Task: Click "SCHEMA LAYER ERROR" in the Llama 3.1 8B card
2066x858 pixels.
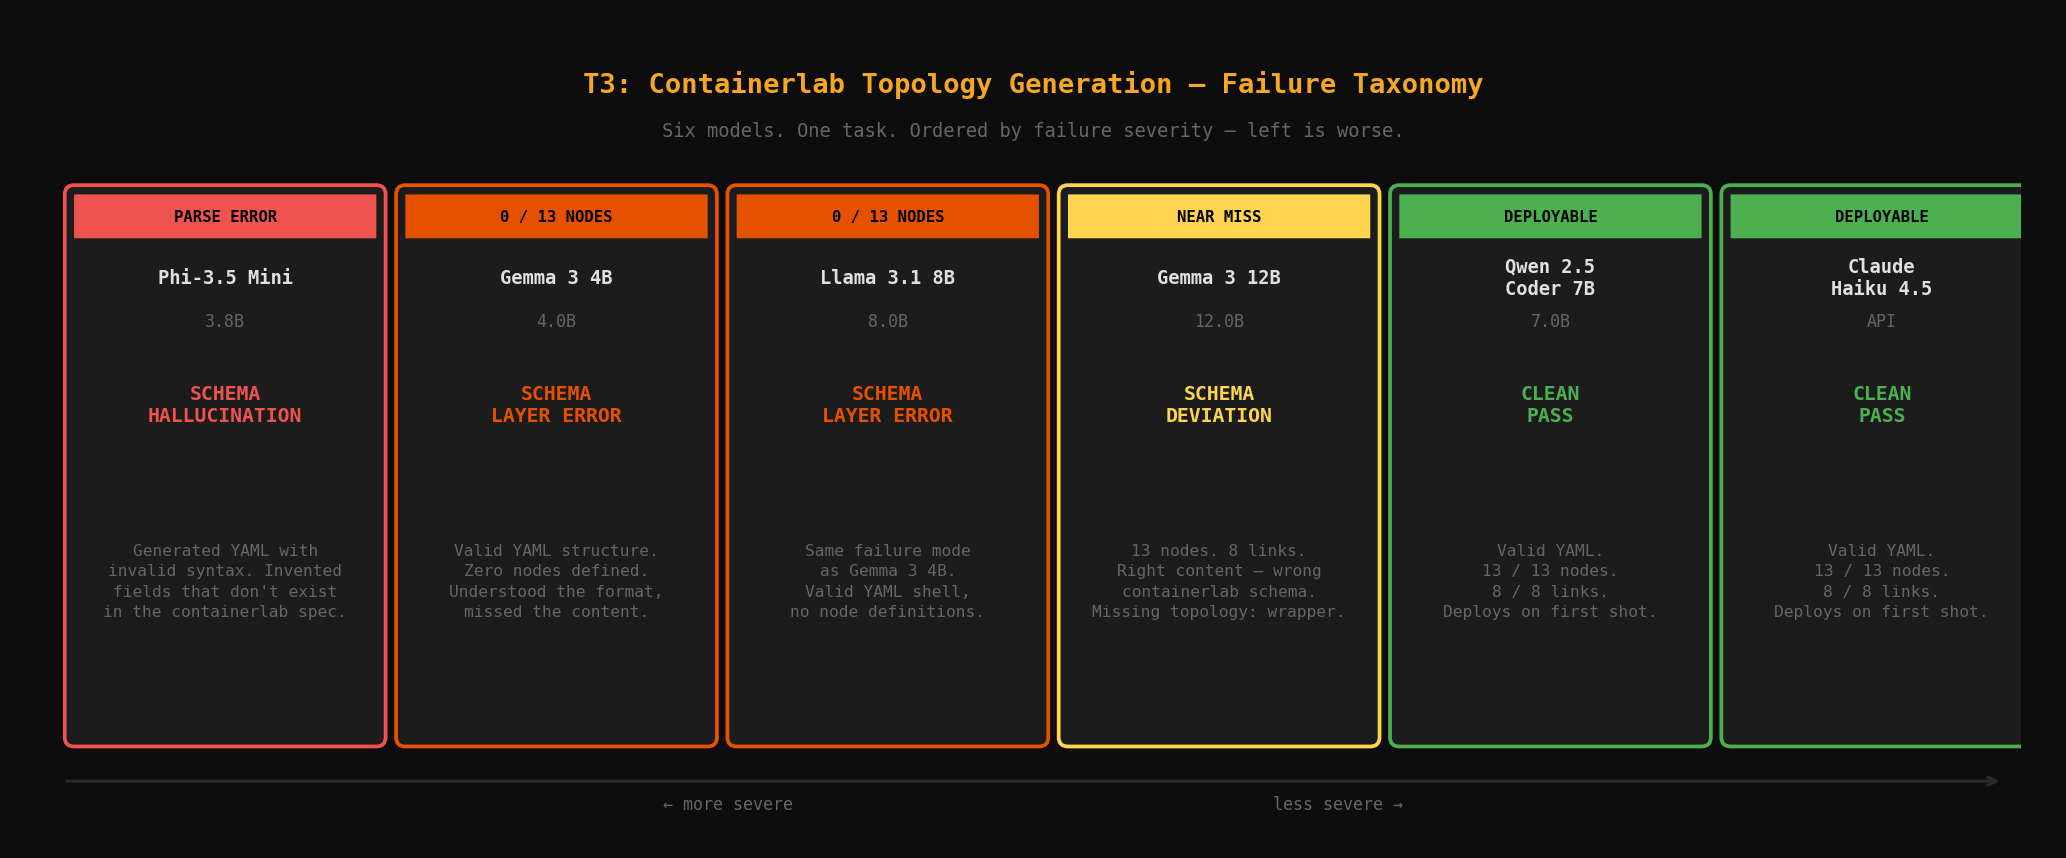Action: point(888,405)
